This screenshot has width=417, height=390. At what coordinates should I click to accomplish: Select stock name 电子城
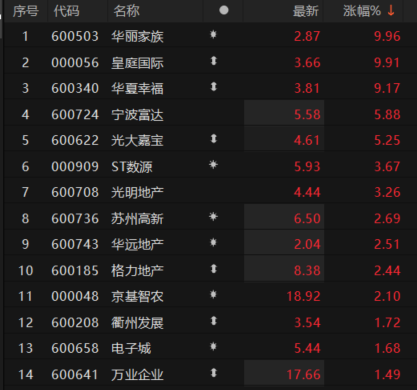tap(131, 348)
